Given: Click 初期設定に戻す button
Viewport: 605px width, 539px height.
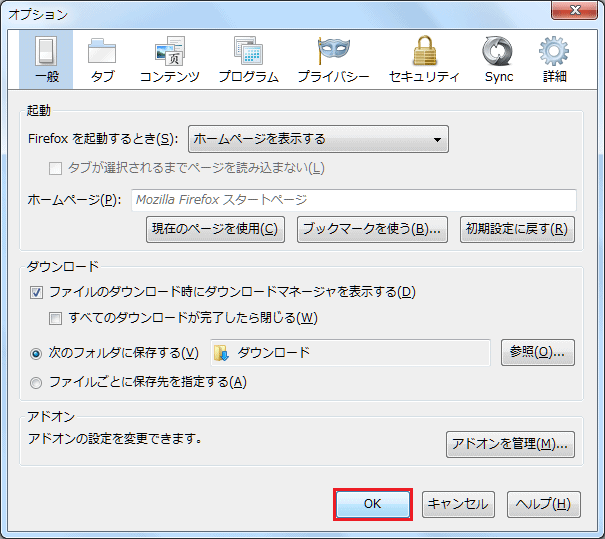Looking at the screenshot, I should (517, 229).
